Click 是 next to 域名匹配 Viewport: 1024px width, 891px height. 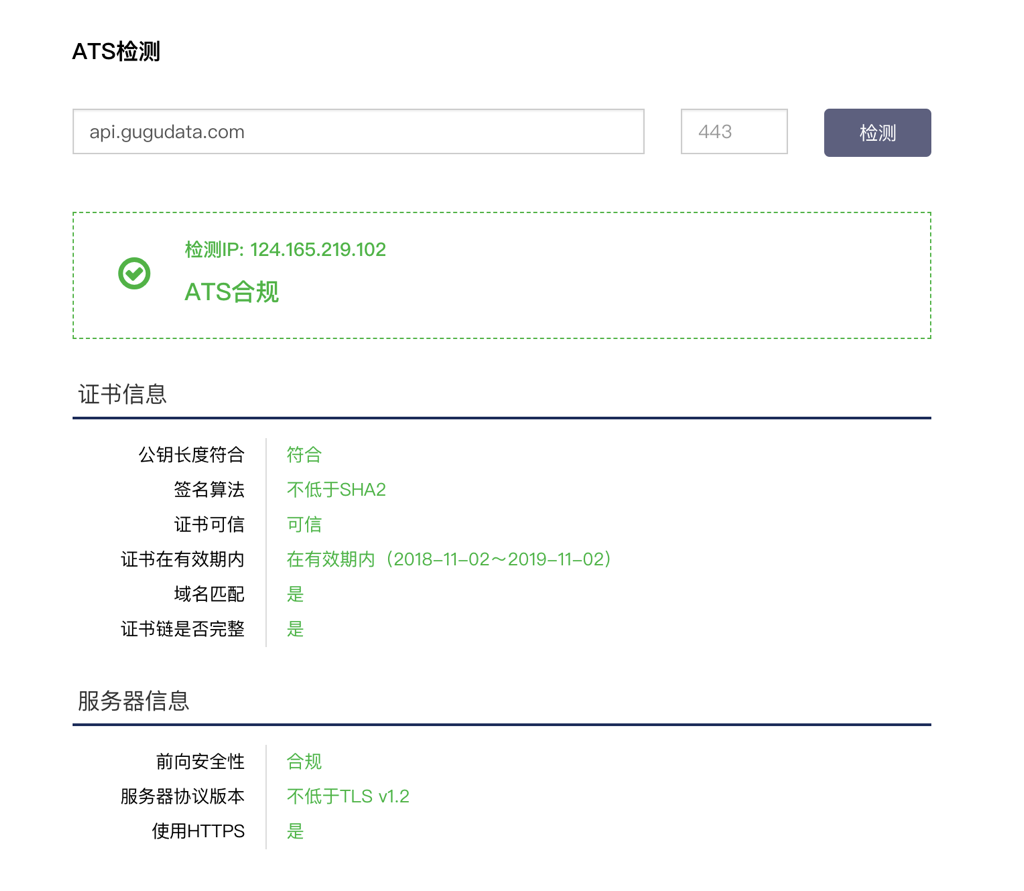(x=295, y=594)
